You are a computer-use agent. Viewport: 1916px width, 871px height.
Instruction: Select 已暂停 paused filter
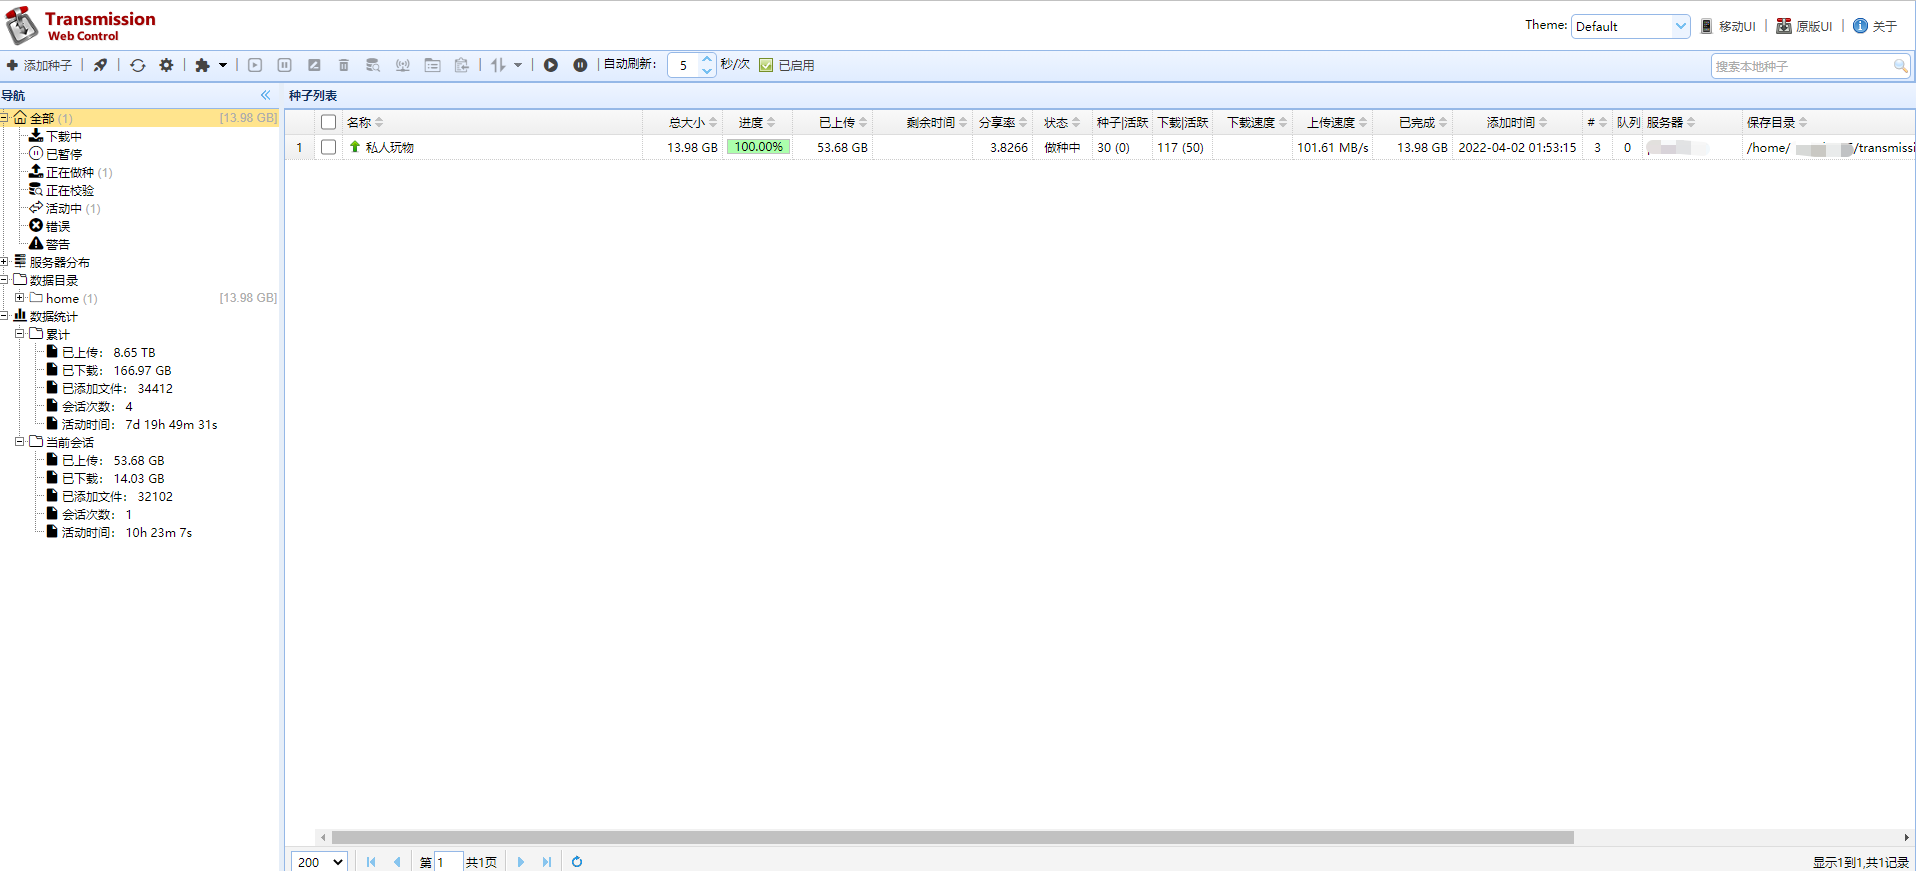click(x=63, y=154)
